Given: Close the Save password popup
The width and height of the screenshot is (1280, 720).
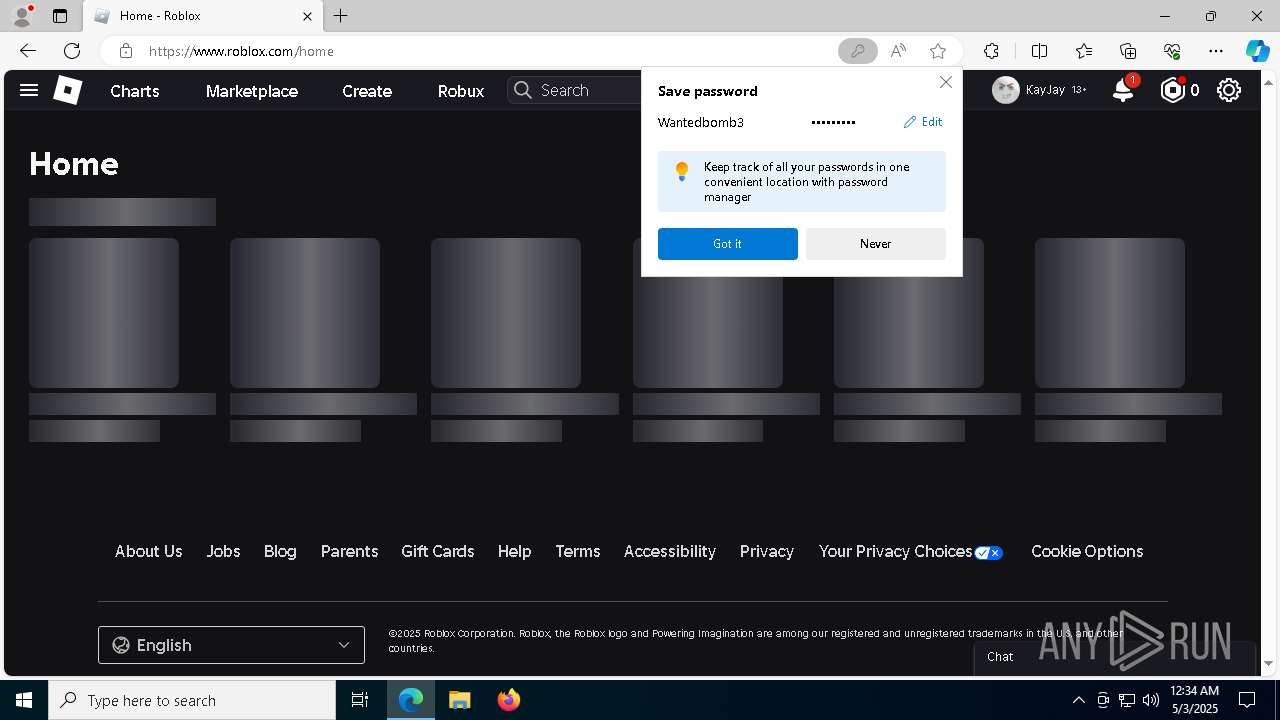Looking at the screenshot, I should pyautogui.click(x=945, y=82).
